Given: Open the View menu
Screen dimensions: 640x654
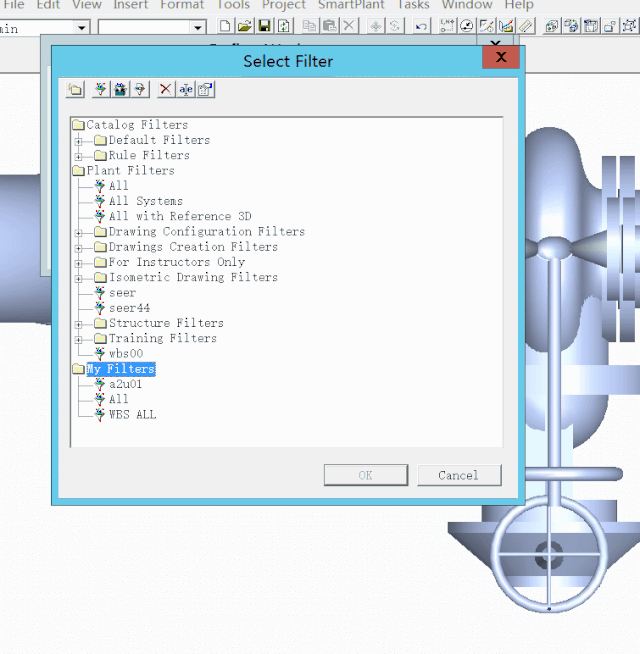Looking at the screenshot, I should [87, 5].
